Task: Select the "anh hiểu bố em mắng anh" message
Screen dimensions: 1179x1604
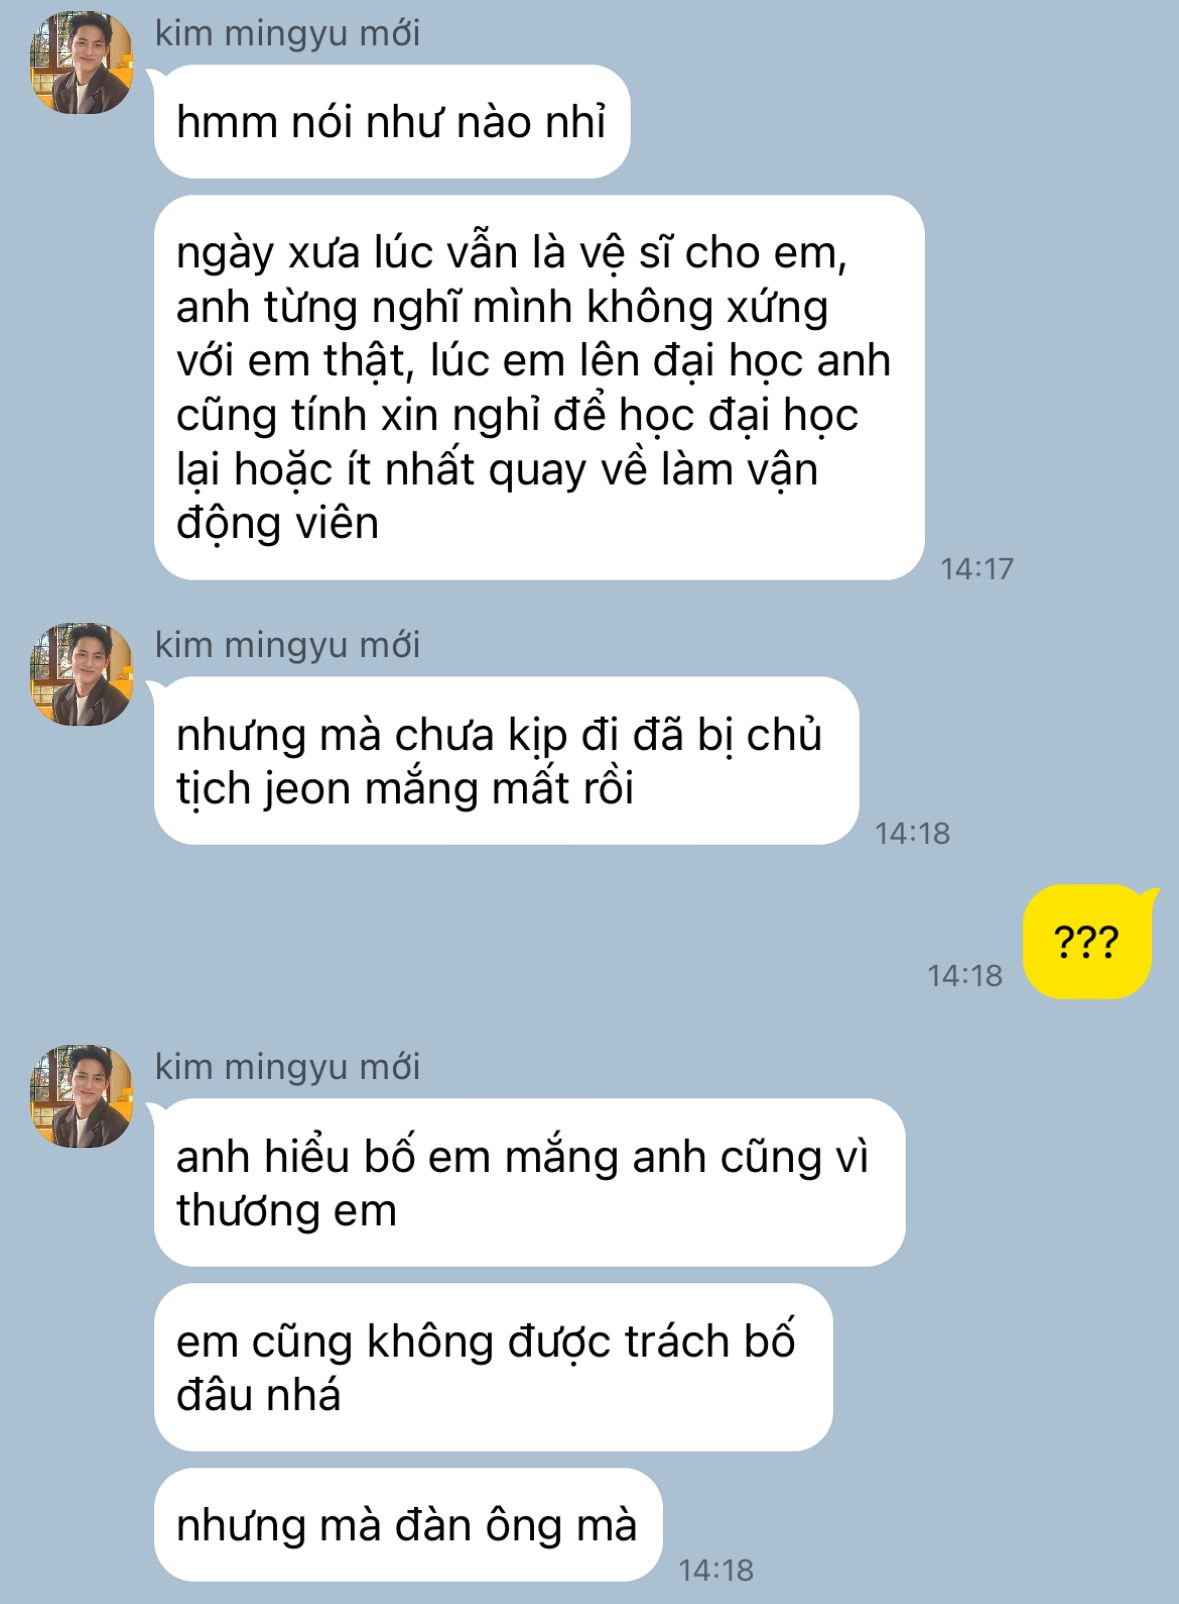Action: (528, 1183)
